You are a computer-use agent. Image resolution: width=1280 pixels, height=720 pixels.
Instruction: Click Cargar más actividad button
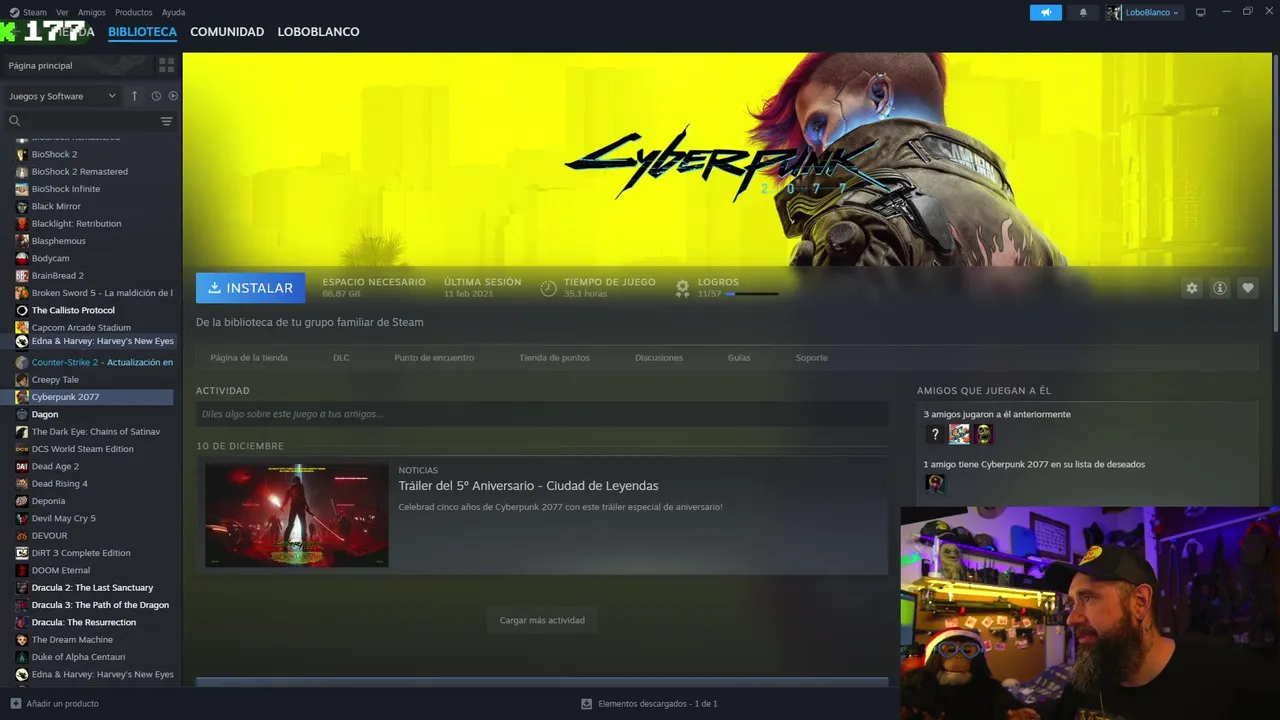pos(542,620)
